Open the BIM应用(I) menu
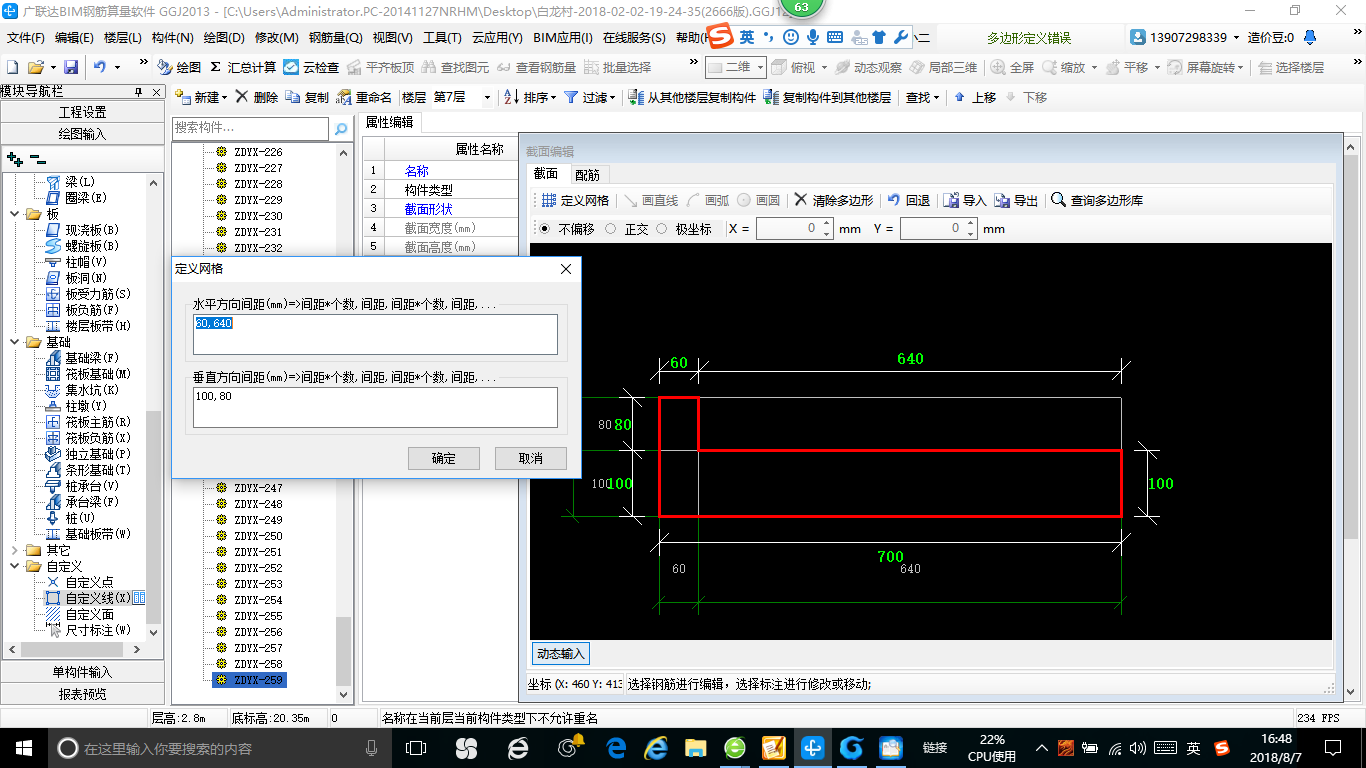 [x=563, y=38]
